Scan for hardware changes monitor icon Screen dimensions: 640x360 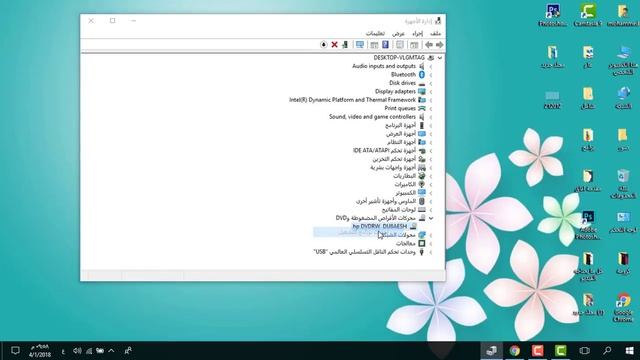[360, 44]
